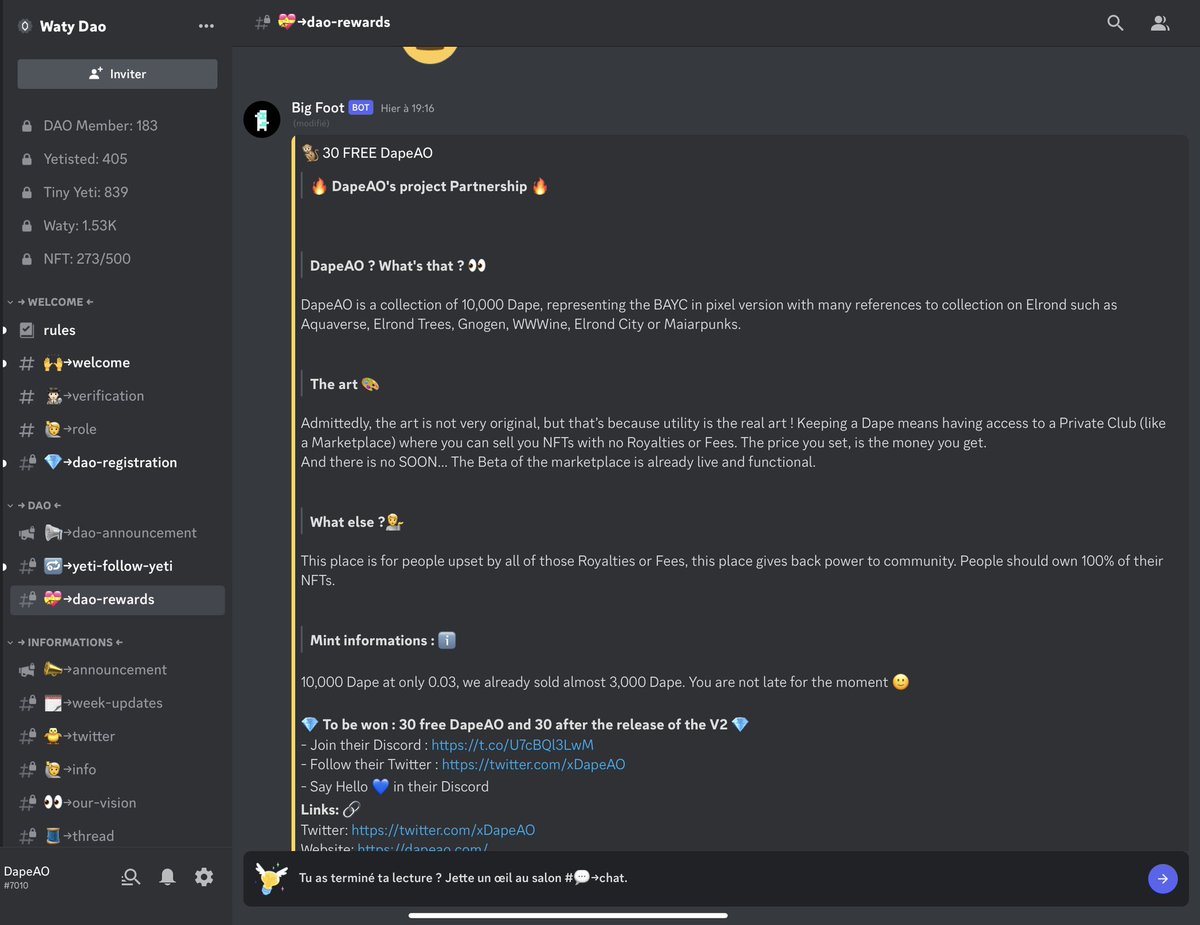Open server options three-dot menu
Screen dimensions: 1200x925
206,26
